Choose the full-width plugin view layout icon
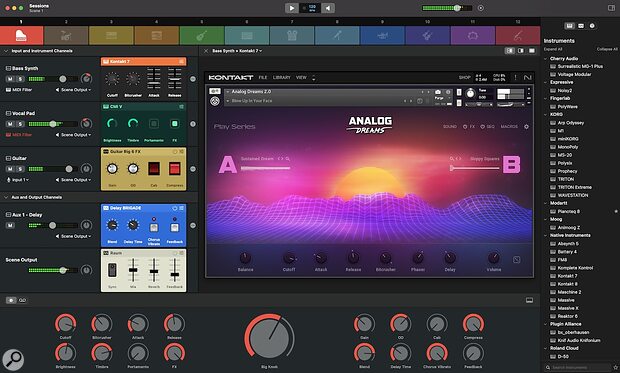The width and height of the screenshot is (620, 373). (x=532, y=51)
